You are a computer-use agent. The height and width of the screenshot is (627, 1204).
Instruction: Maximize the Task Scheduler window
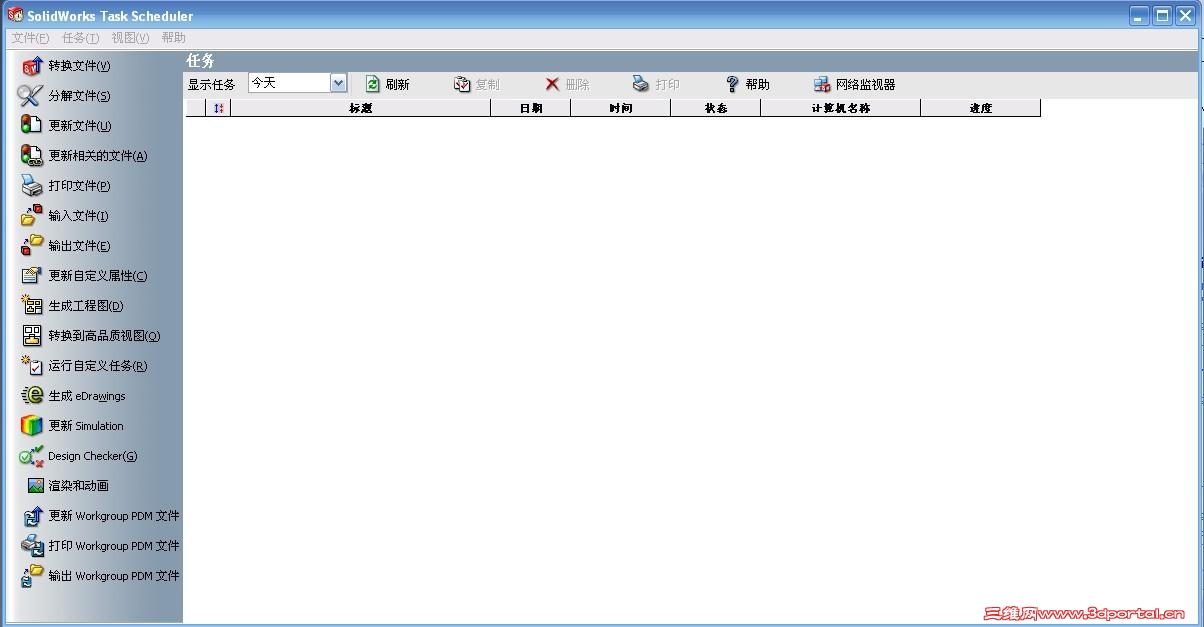[1162, 15]
